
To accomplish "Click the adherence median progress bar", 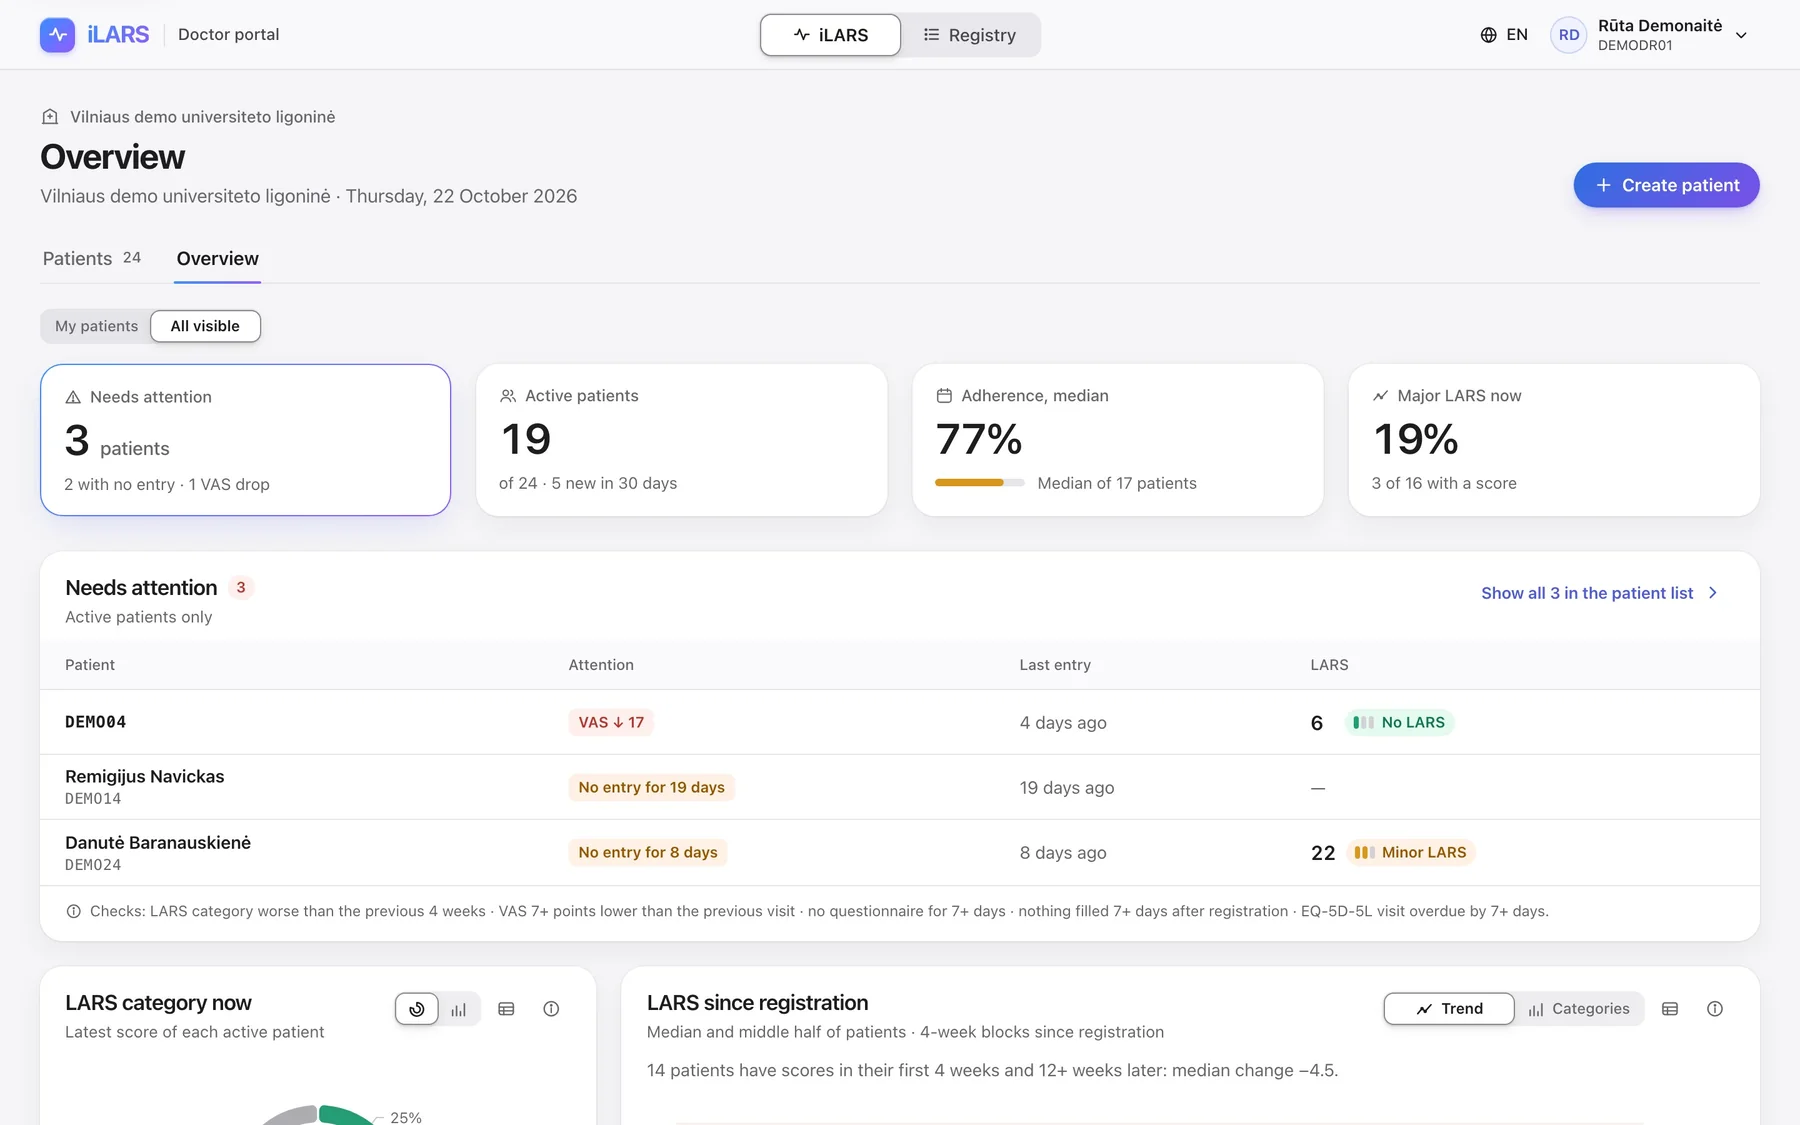I will pos(980,483).
